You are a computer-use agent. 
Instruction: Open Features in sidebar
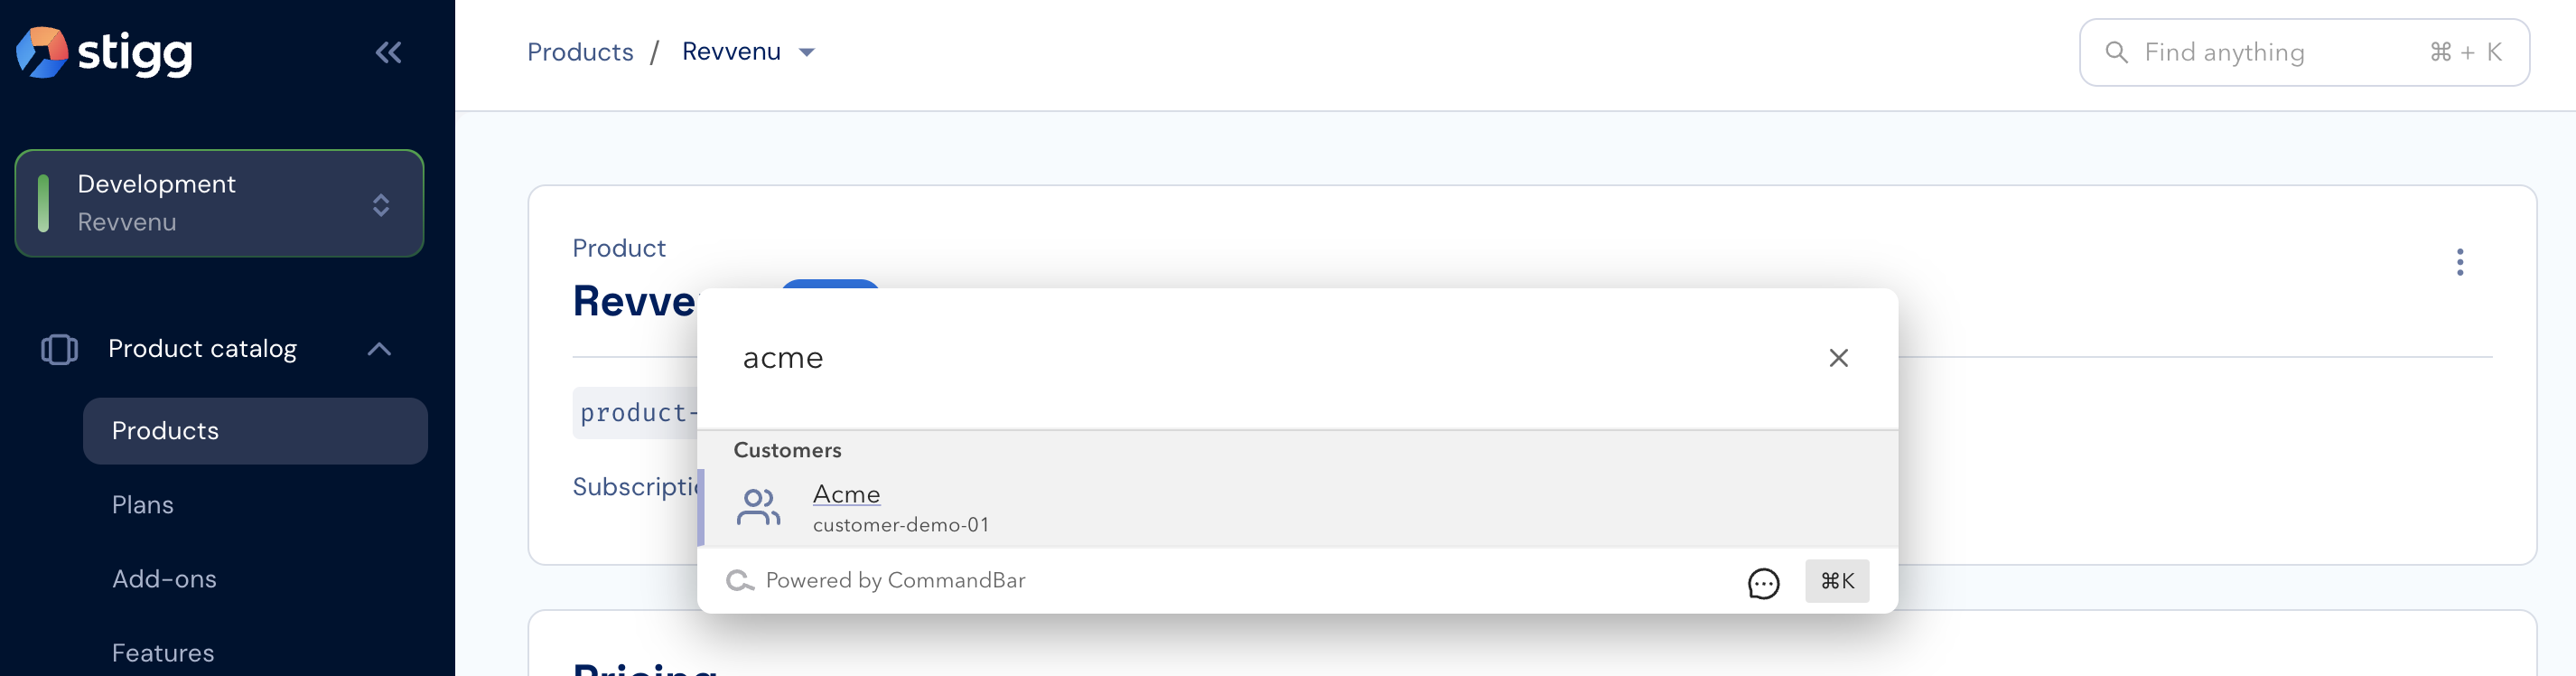[163, 653]
